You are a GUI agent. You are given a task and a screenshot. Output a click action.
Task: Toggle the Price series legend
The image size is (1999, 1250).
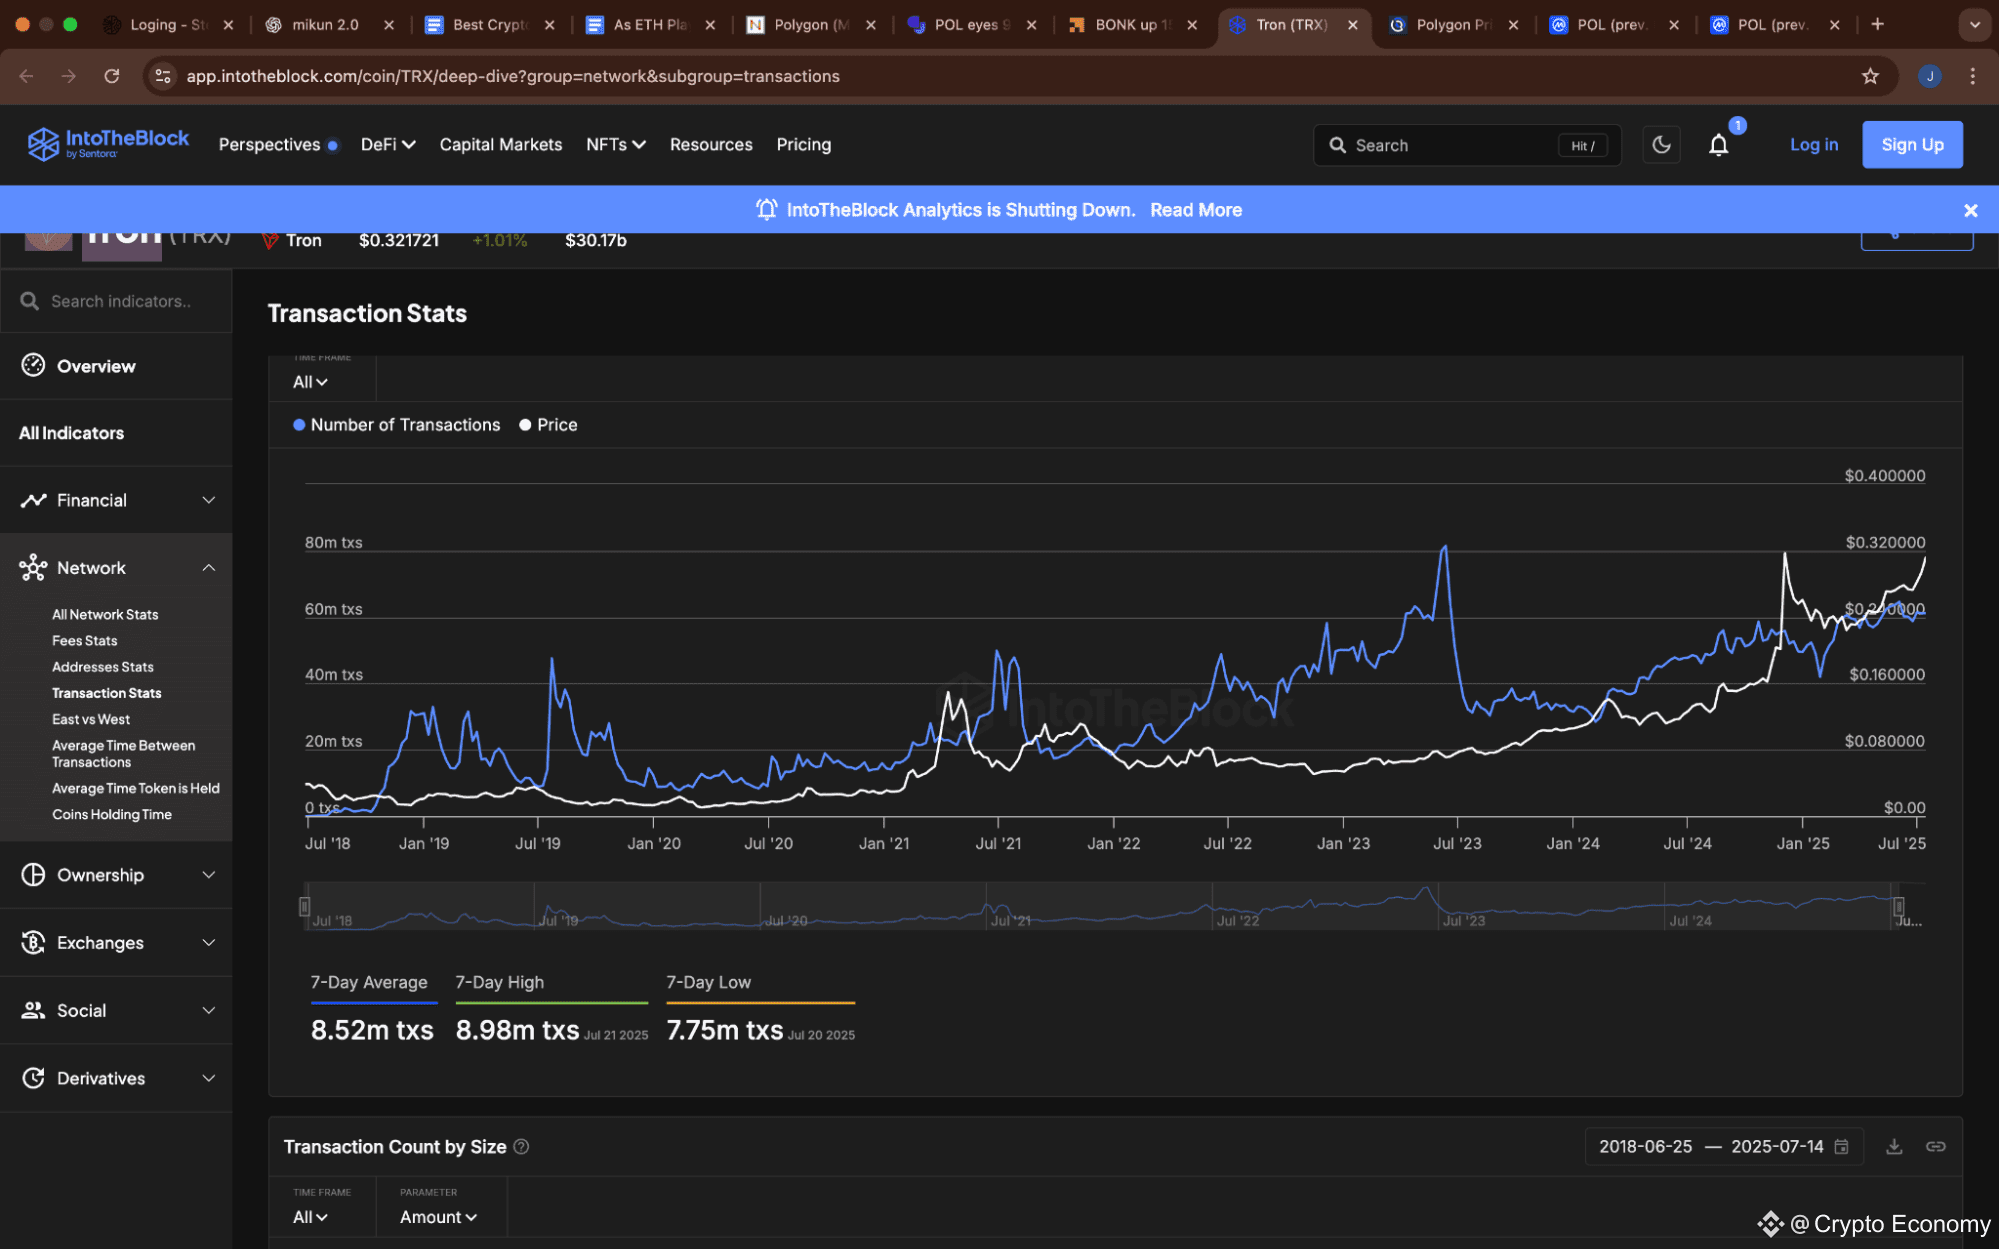(548, 425)
